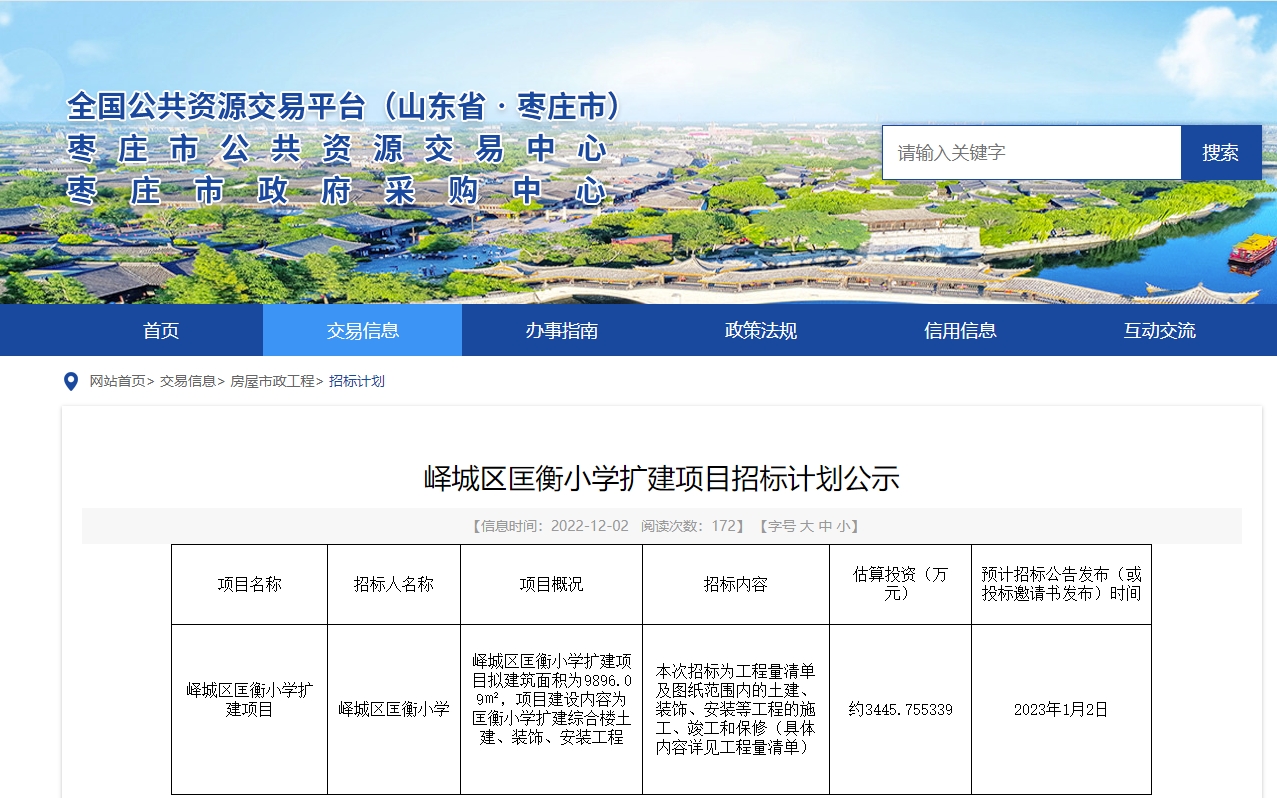Click the 项目名称 column header
Image resolution: width=1277 pixels, height=798 pixels.
tap(249, 585)
